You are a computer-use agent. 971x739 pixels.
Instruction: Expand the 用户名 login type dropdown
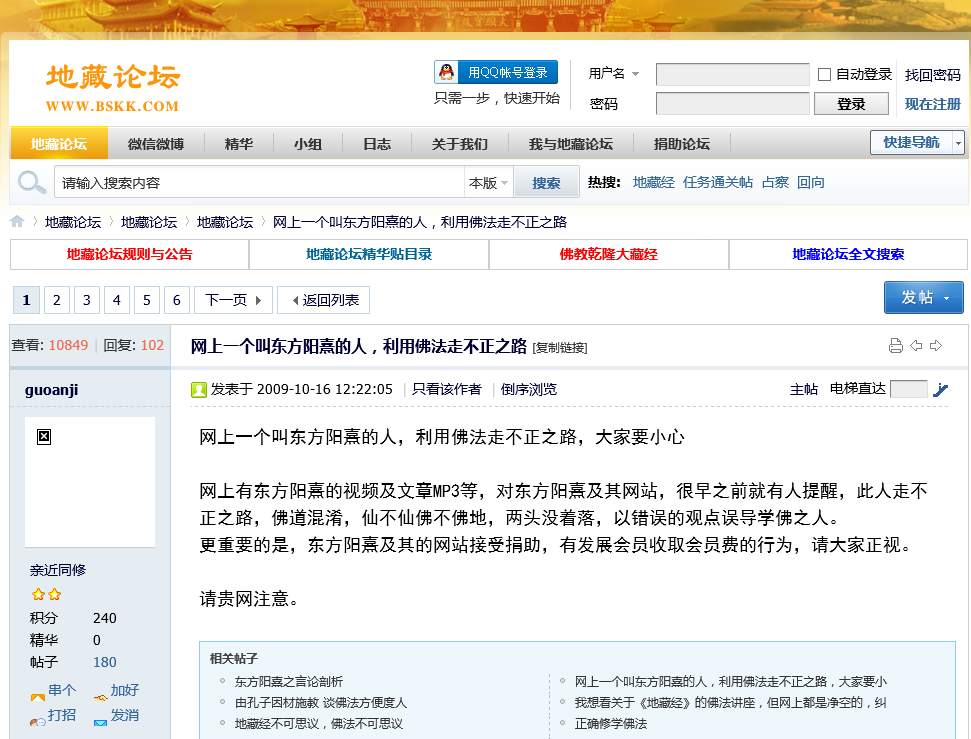click(x=635, y=74)
